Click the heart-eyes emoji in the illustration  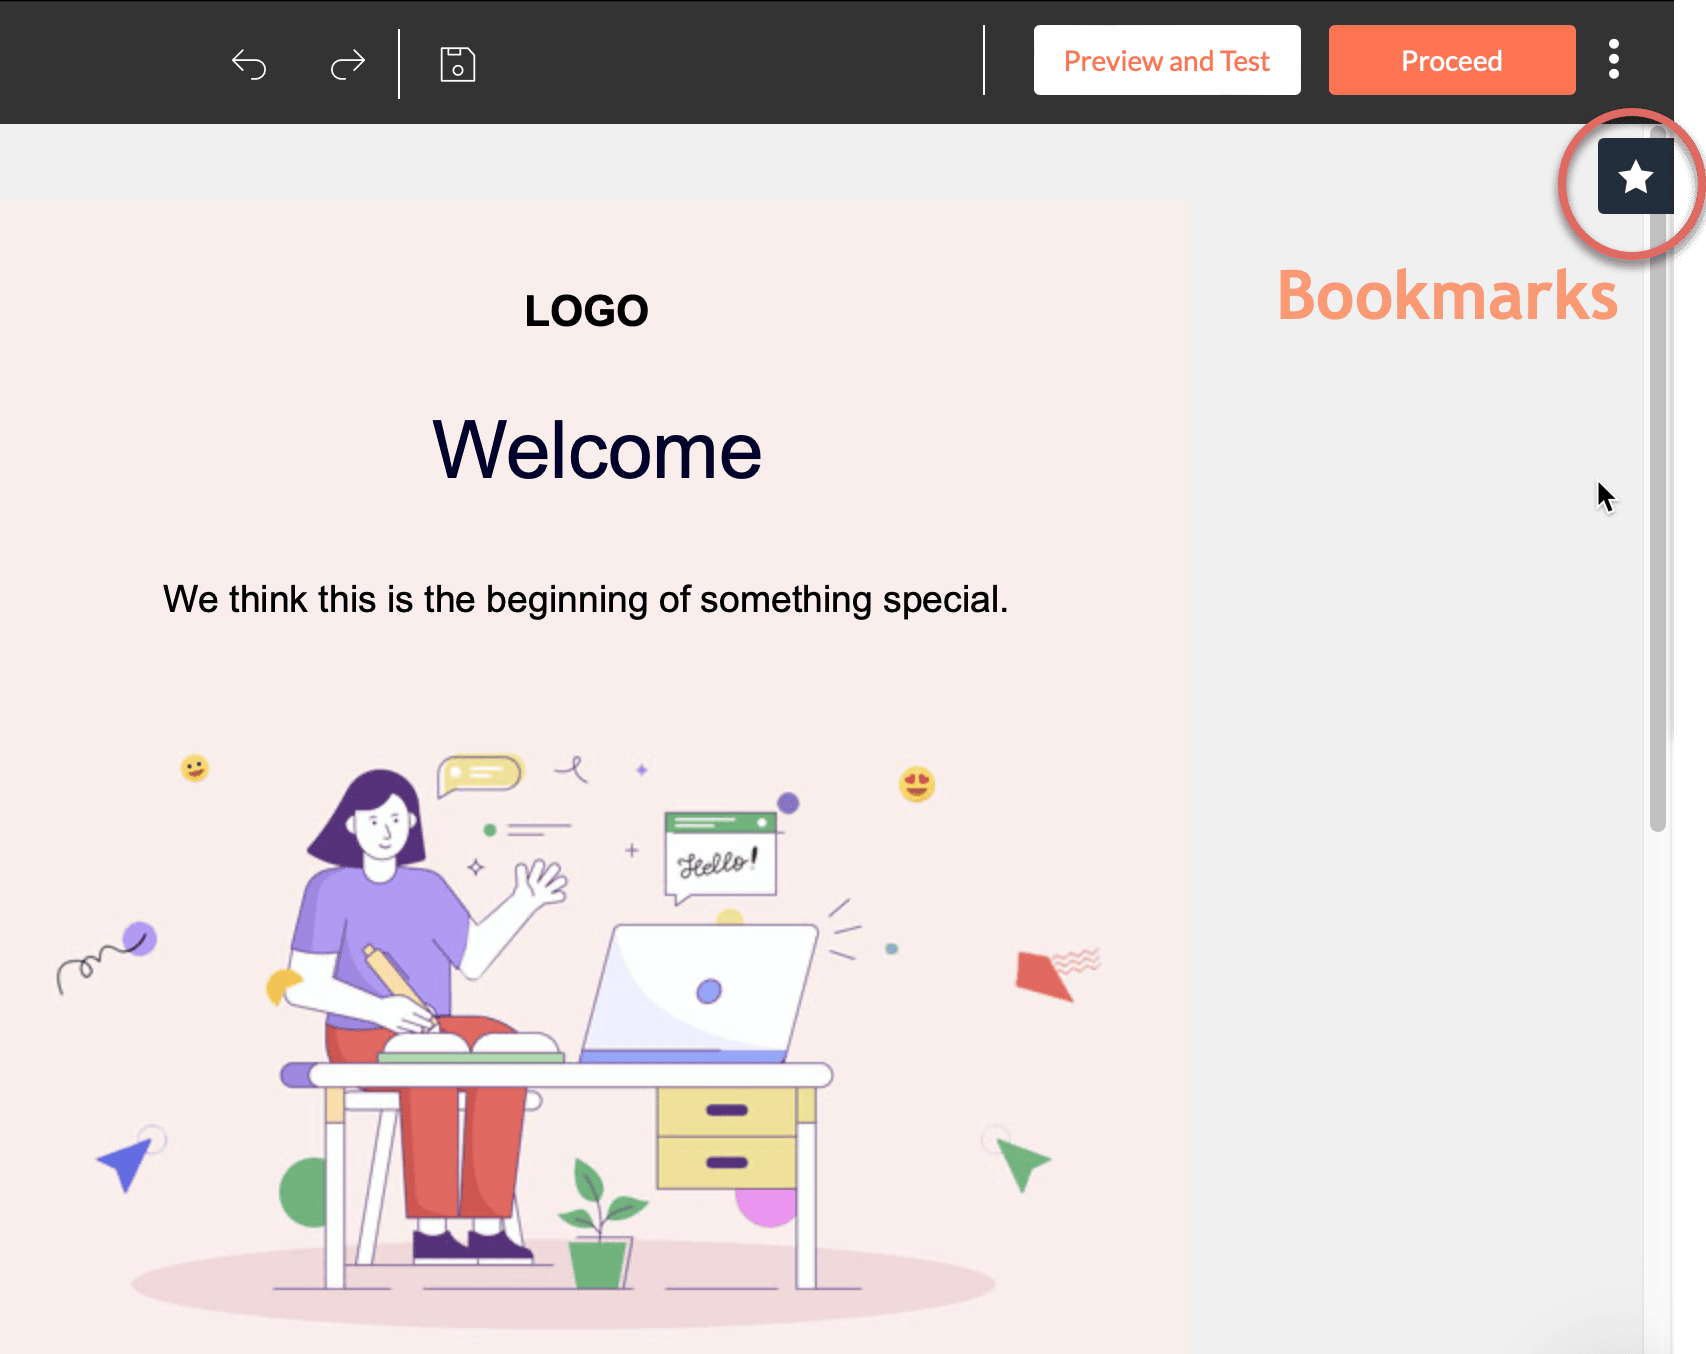(x=916, y=784)
